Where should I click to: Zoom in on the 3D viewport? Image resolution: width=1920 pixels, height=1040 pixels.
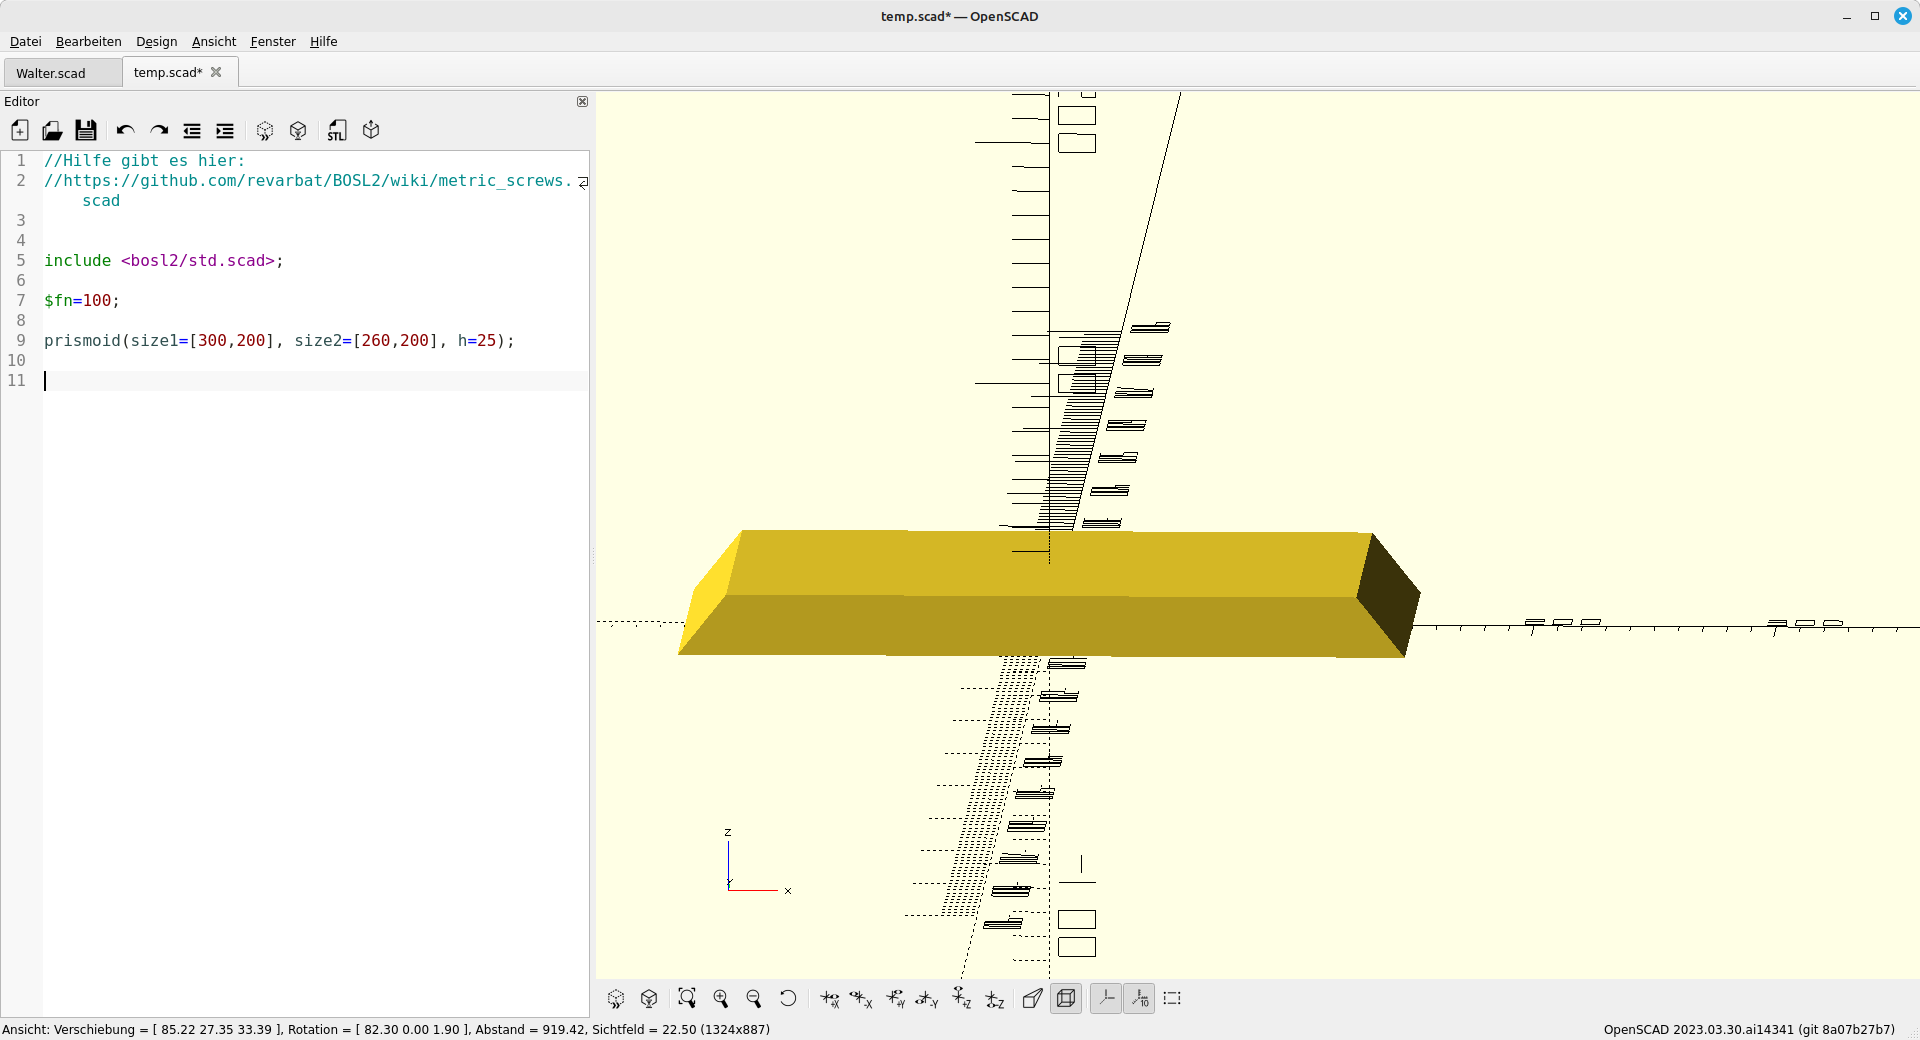click(x=721, y=998)
